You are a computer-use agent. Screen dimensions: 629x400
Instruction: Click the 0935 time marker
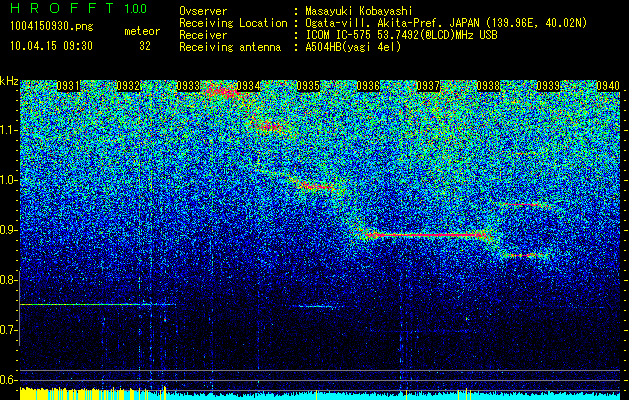point(308,86)
